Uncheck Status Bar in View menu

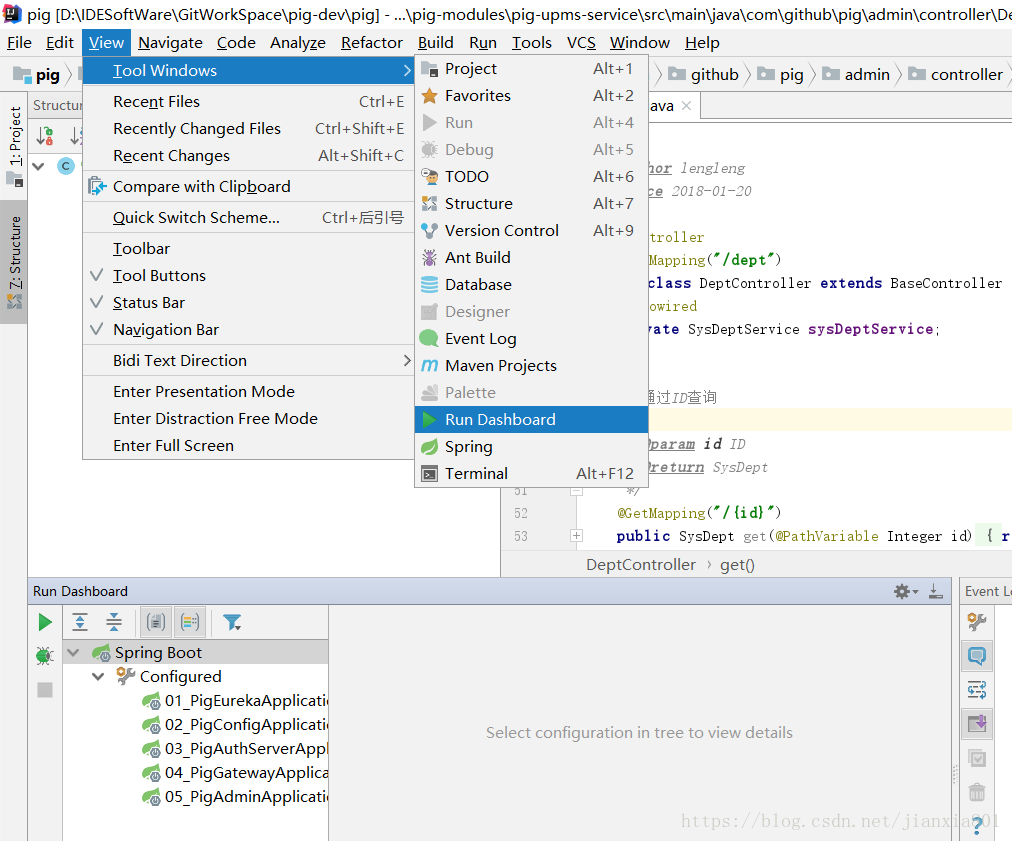[x=248, y=303]
